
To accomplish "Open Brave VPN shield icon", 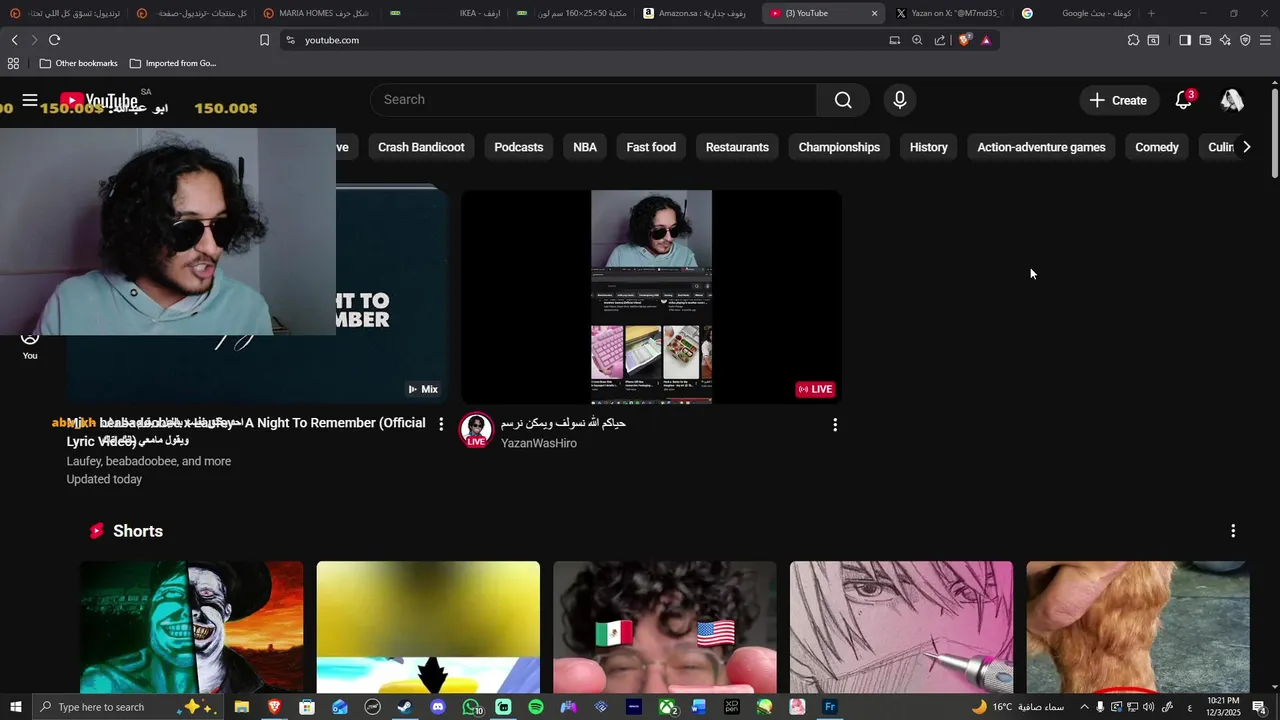I will [1245, 40].
